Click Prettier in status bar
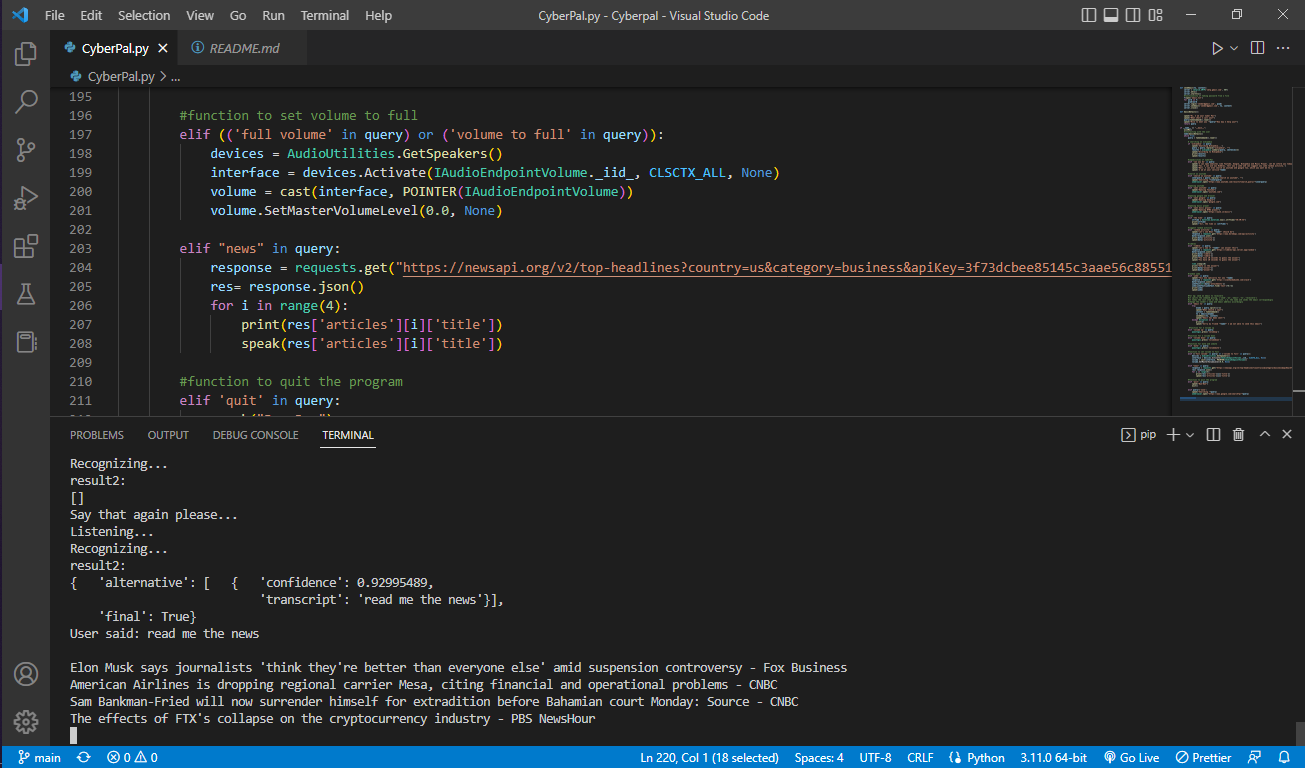This screenshot has height=768, width=1305. [1203, 758]
